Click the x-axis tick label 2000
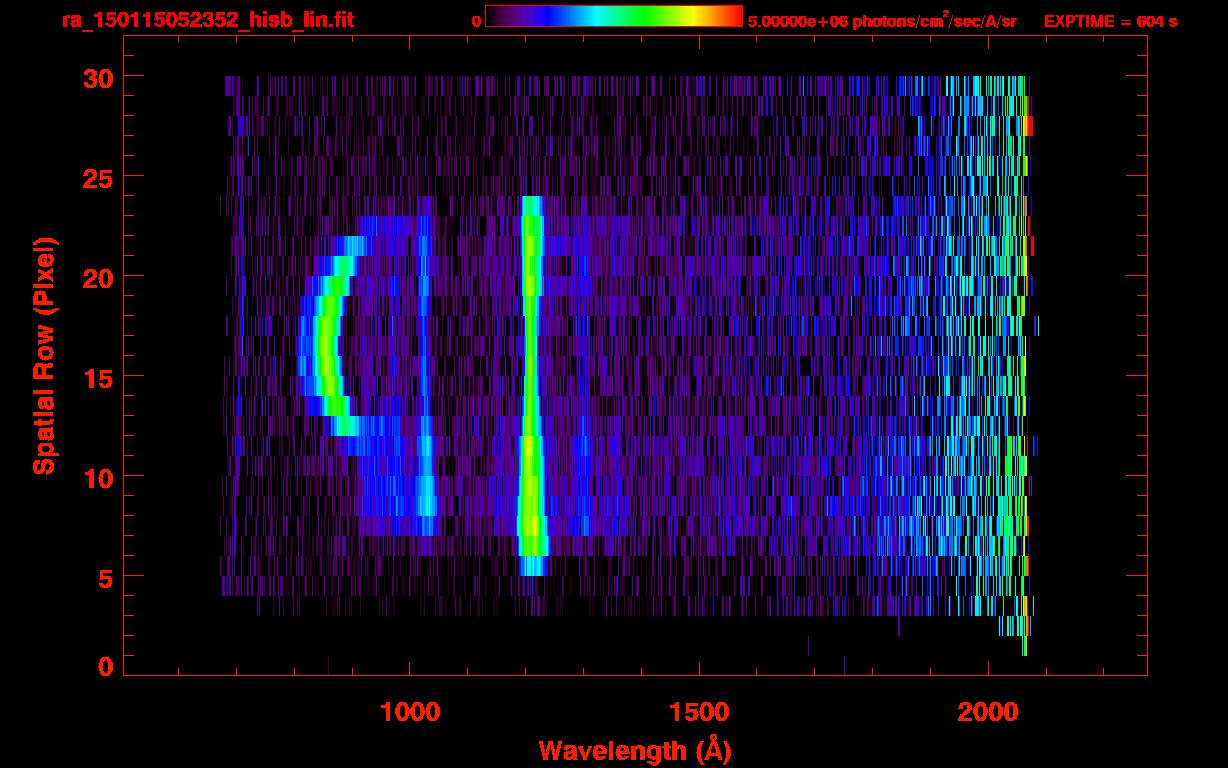1228x768 pixels. (988, 712)
